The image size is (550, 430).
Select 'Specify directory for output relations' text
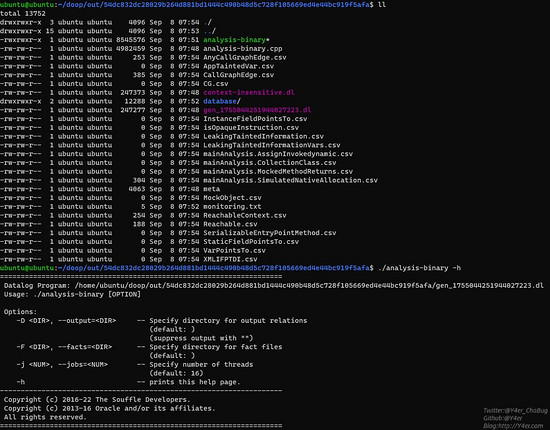point(228,321)
